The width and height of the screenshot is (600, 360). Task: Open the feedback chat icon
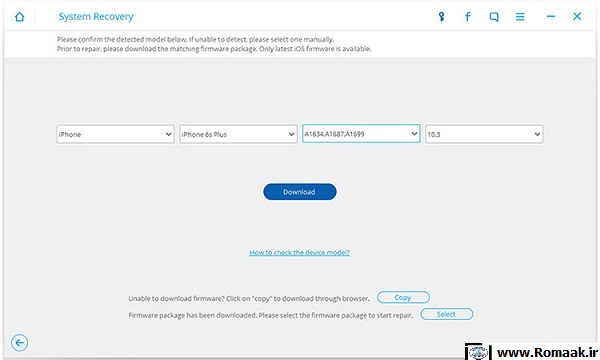[x=494, y=17]
